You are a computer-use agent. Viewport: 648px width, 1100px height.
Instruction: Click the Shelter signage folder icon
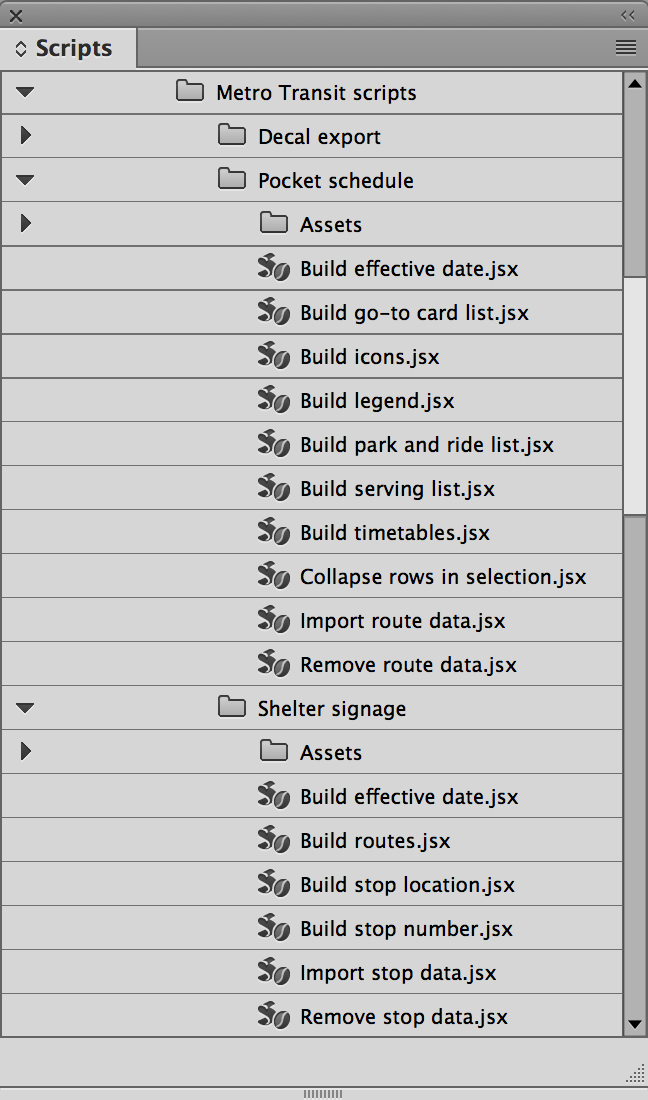click(232, 708)
